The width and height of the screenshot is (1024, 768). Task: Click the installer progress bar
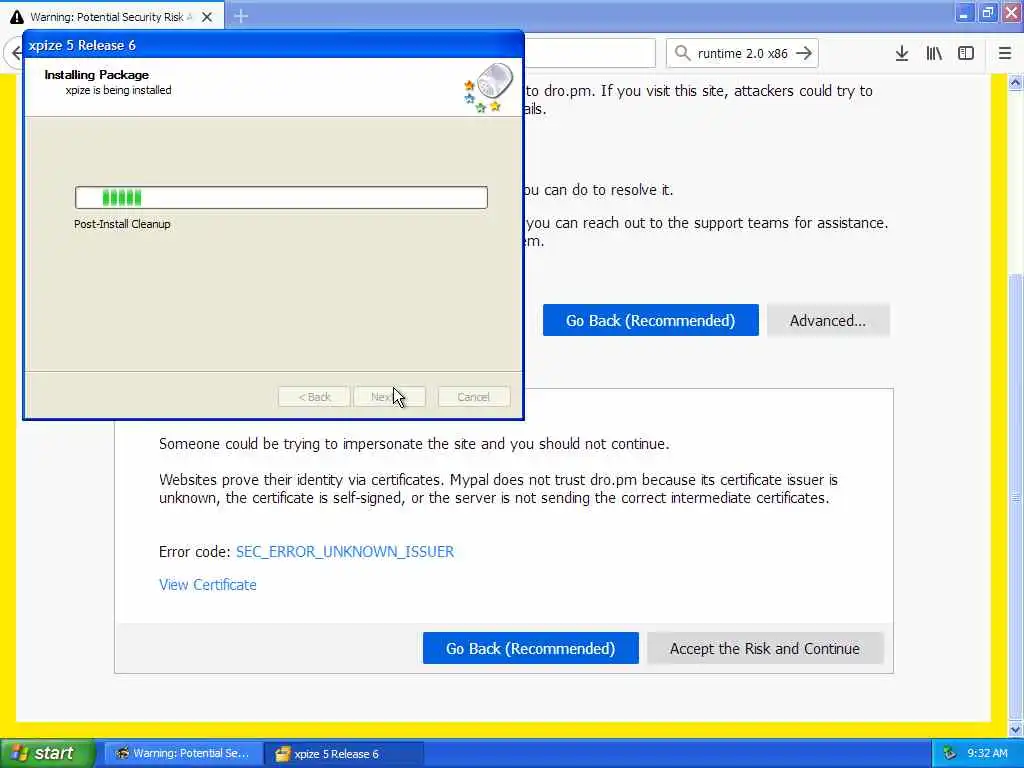pos(281,198)
